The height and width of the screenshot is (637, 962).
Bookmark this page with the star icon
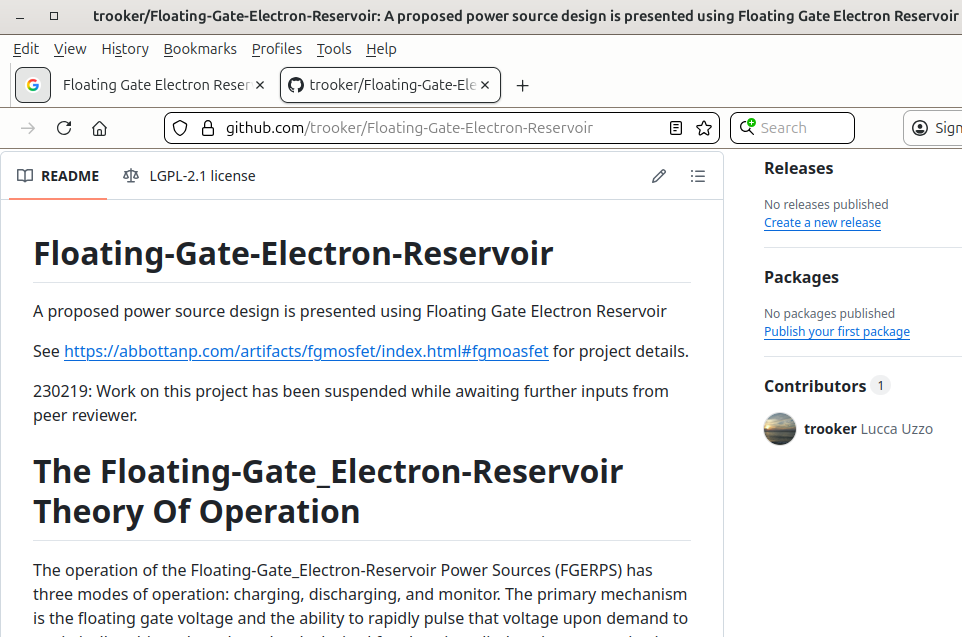(x=704, y=128)
